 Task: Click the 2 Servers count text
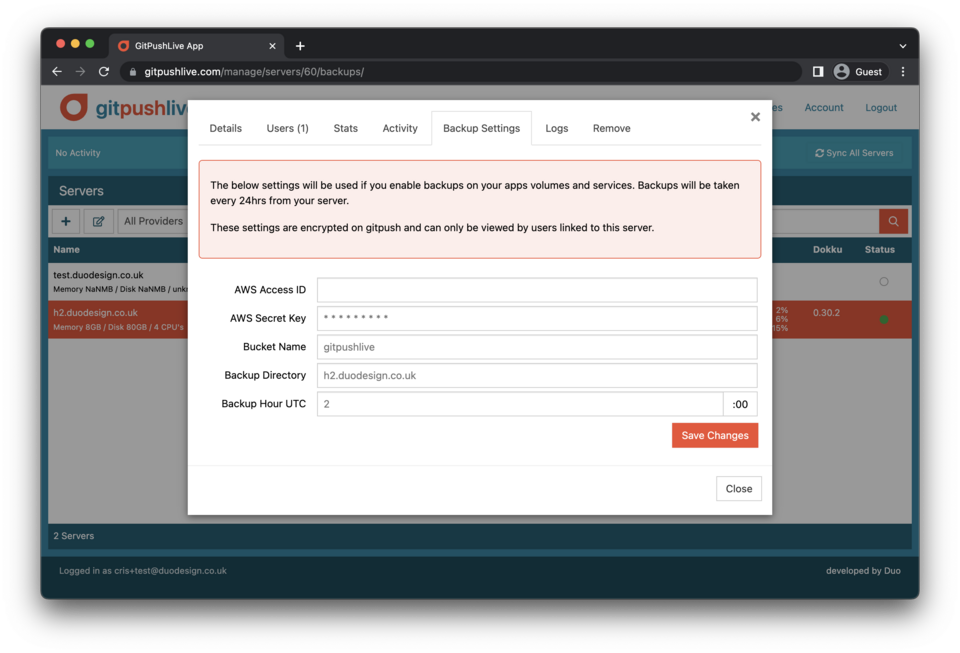[73, 535]
